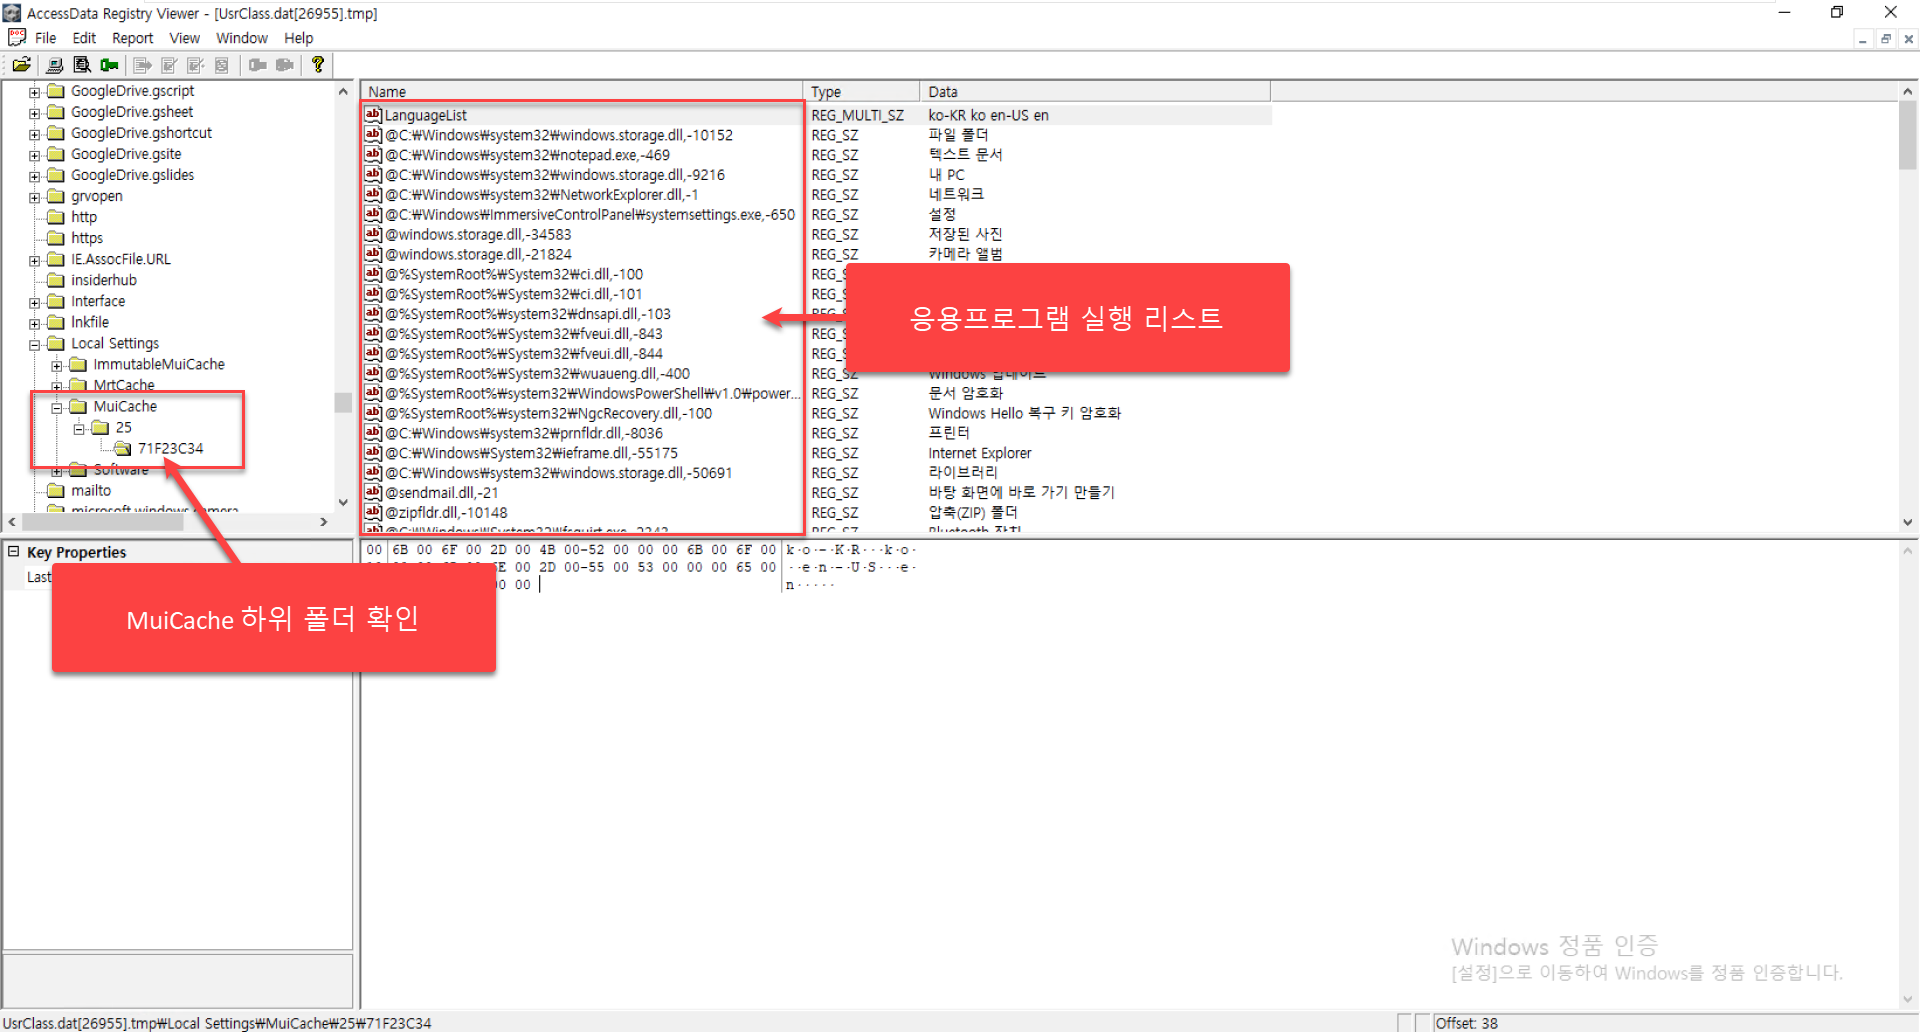Select the GoogleDrive.gshortcut tree item
Viewport: 1920px width, 1032px height.
141,133
